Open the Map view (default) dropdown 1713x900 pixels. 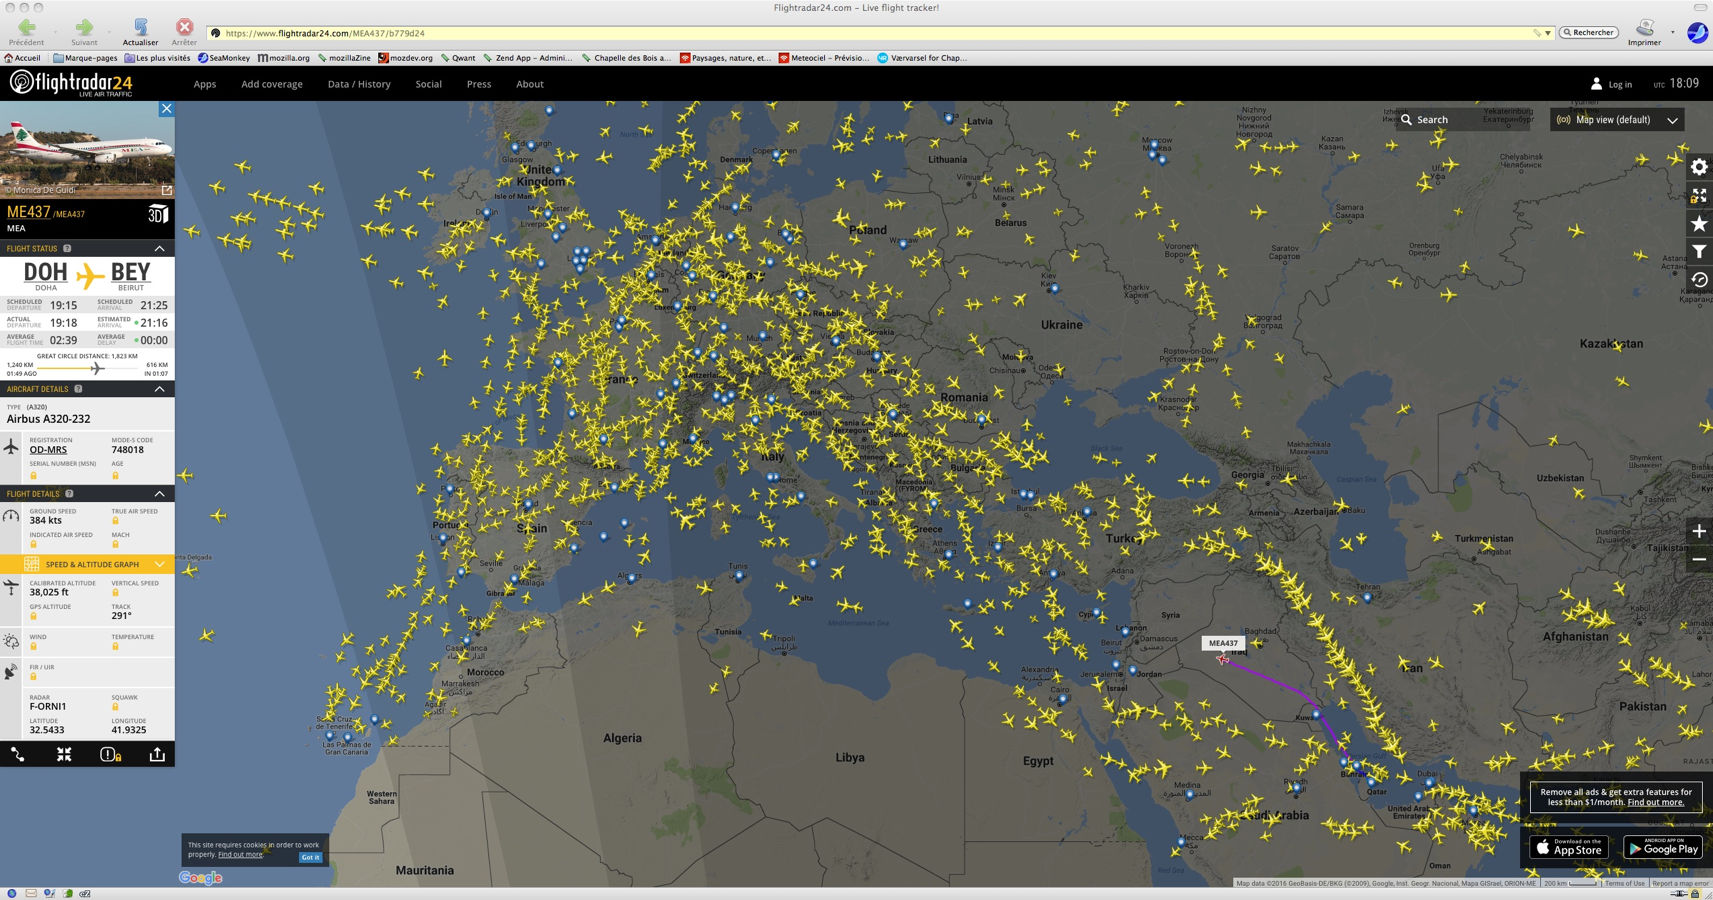pyautogui.click(x=1617, y=120)
